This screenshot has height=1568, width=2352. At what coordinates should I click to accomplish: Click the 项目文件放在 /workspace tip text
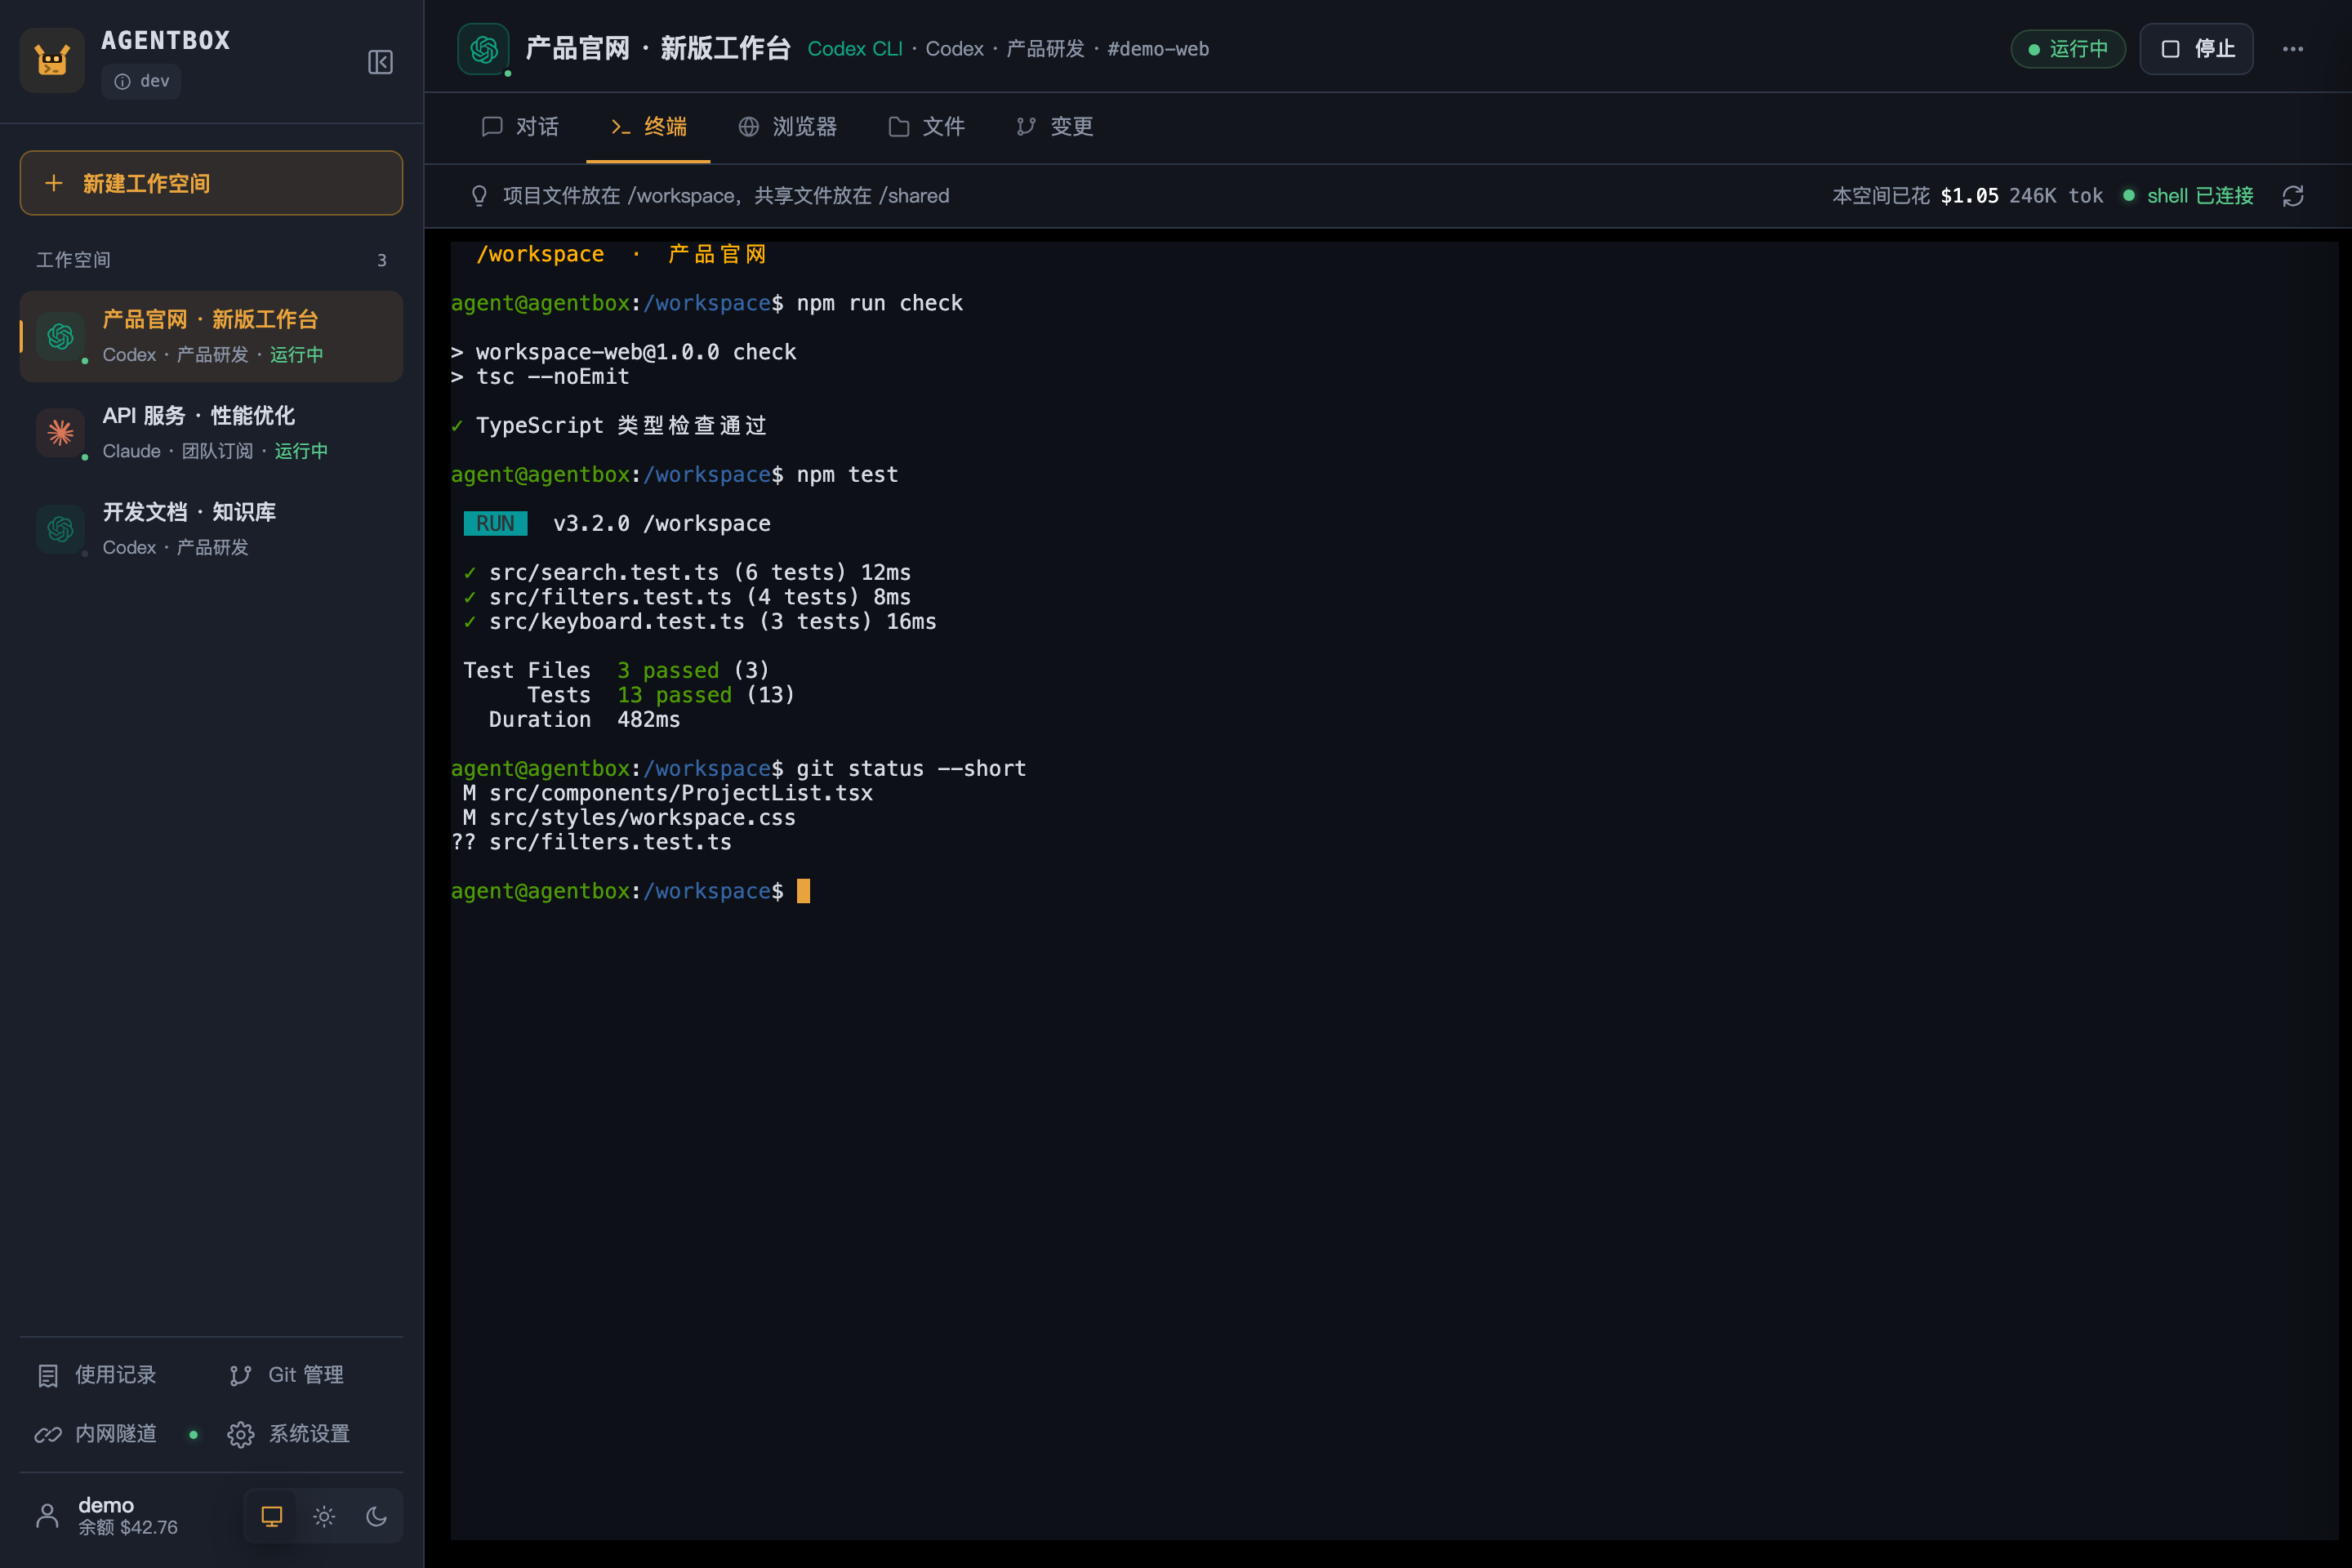(x=726, y=196)
